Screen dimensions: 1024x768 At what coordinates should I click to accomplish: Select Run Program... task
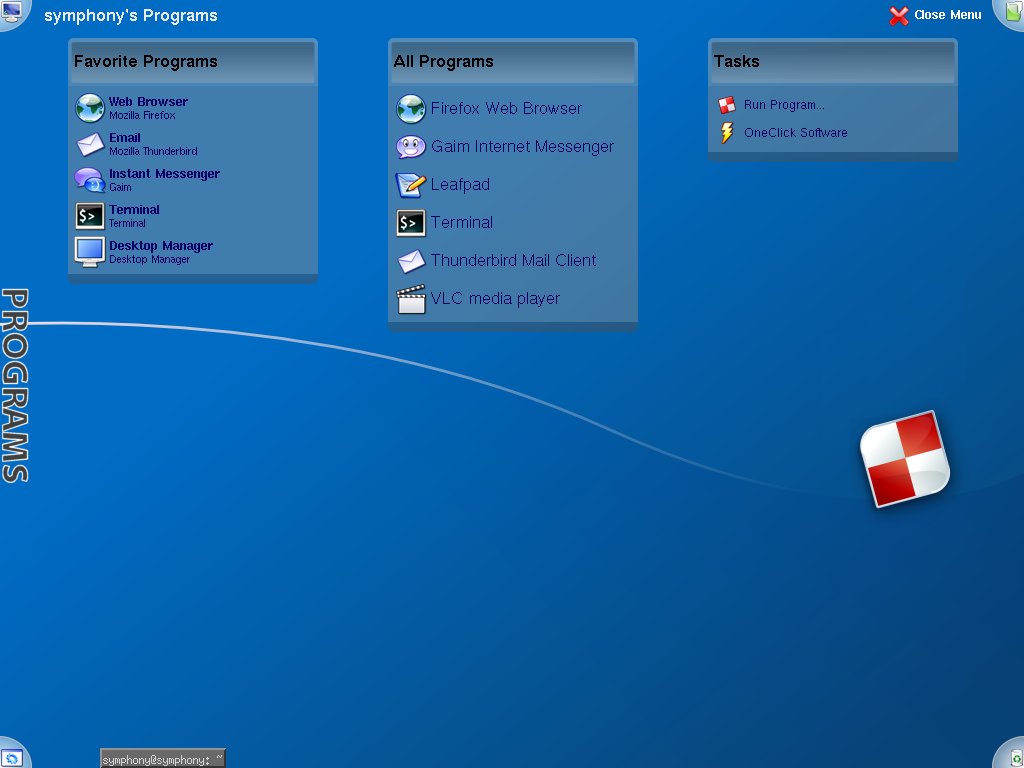point(784,105)
